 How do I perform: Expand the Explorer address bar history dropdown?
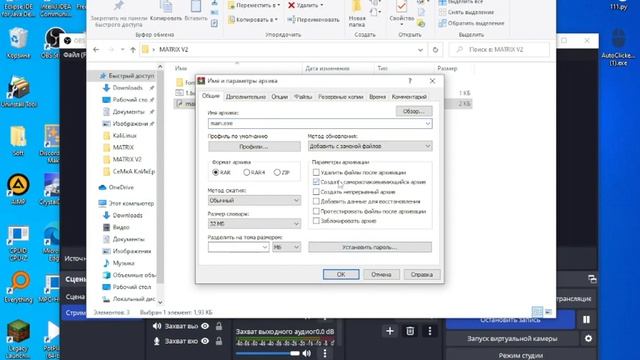click(420, 50)
